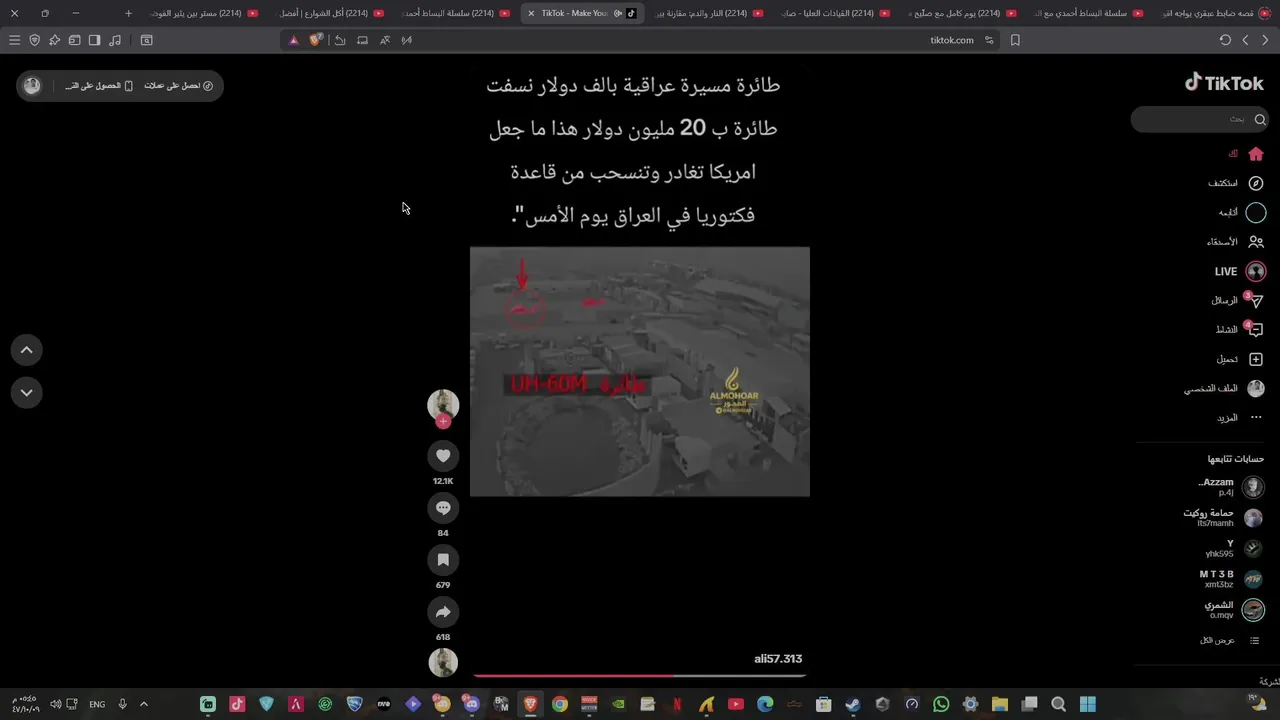Image resolution: width=1280 pixels, height=720 pixels.
Task: Click 'Get app' (الحصول على الت...) button
Action: [99, 86]
